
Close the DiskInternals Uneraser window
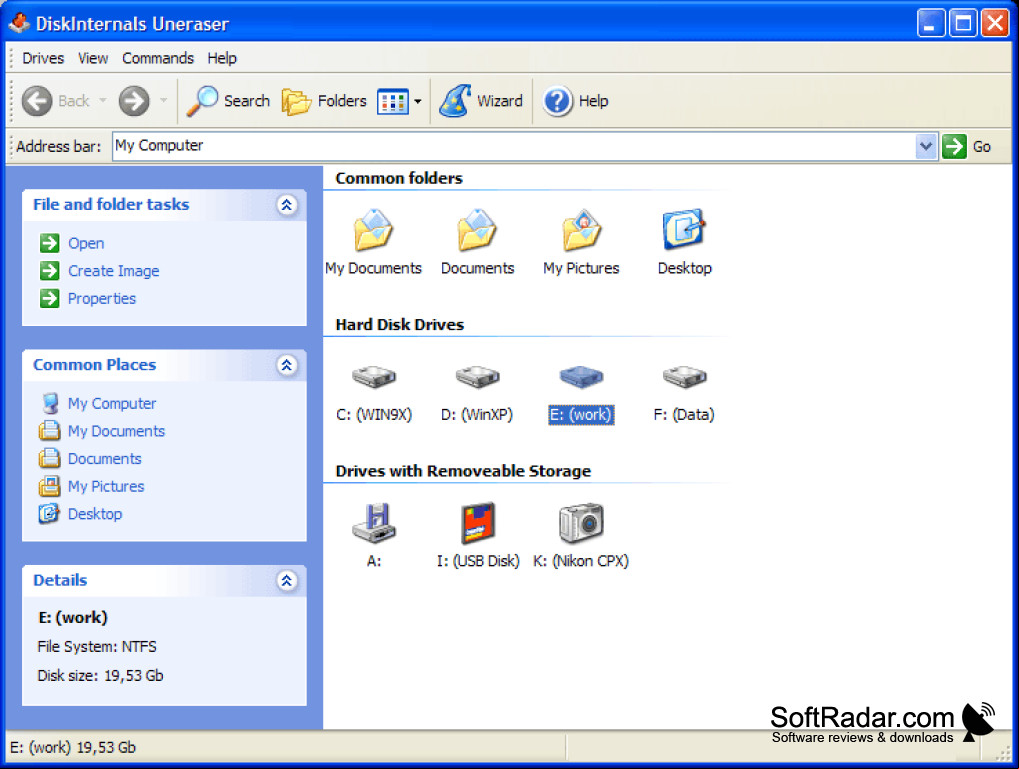994,24
